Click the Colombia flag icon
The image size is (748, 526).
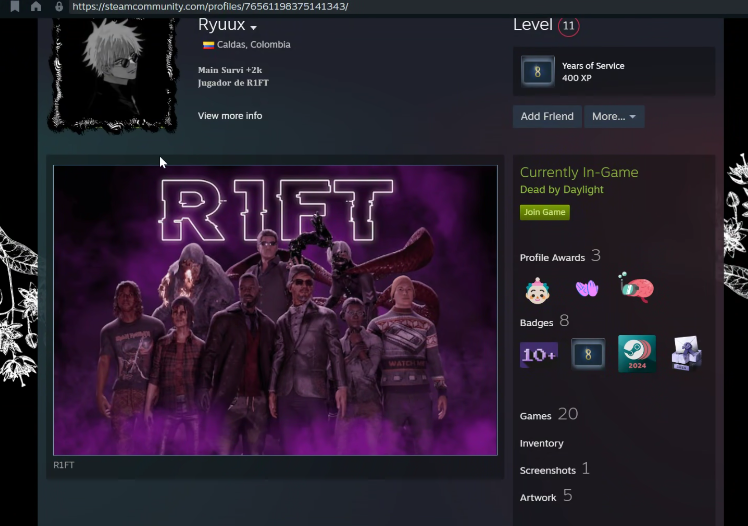coord(208,45)
